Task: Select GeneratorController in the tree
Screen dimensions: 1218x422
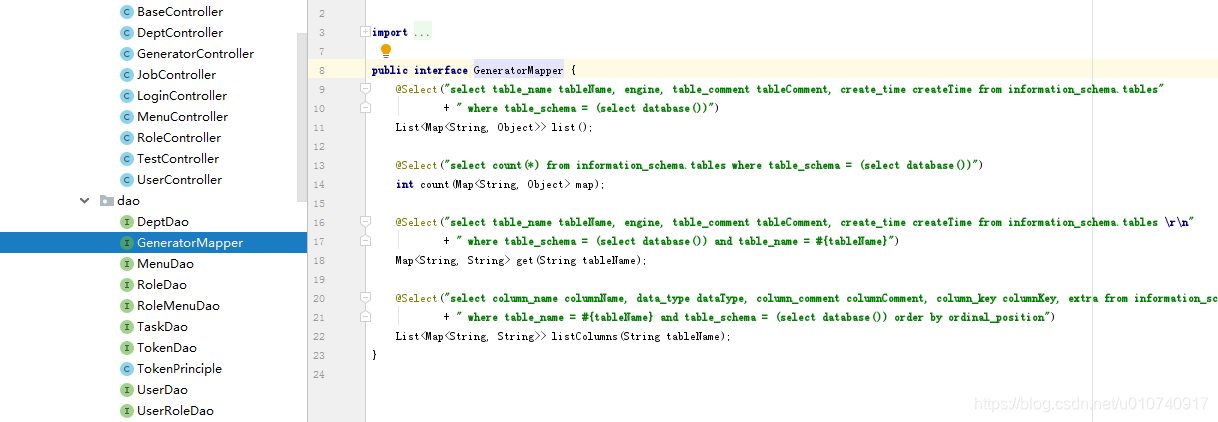Action: click(195, 54)
